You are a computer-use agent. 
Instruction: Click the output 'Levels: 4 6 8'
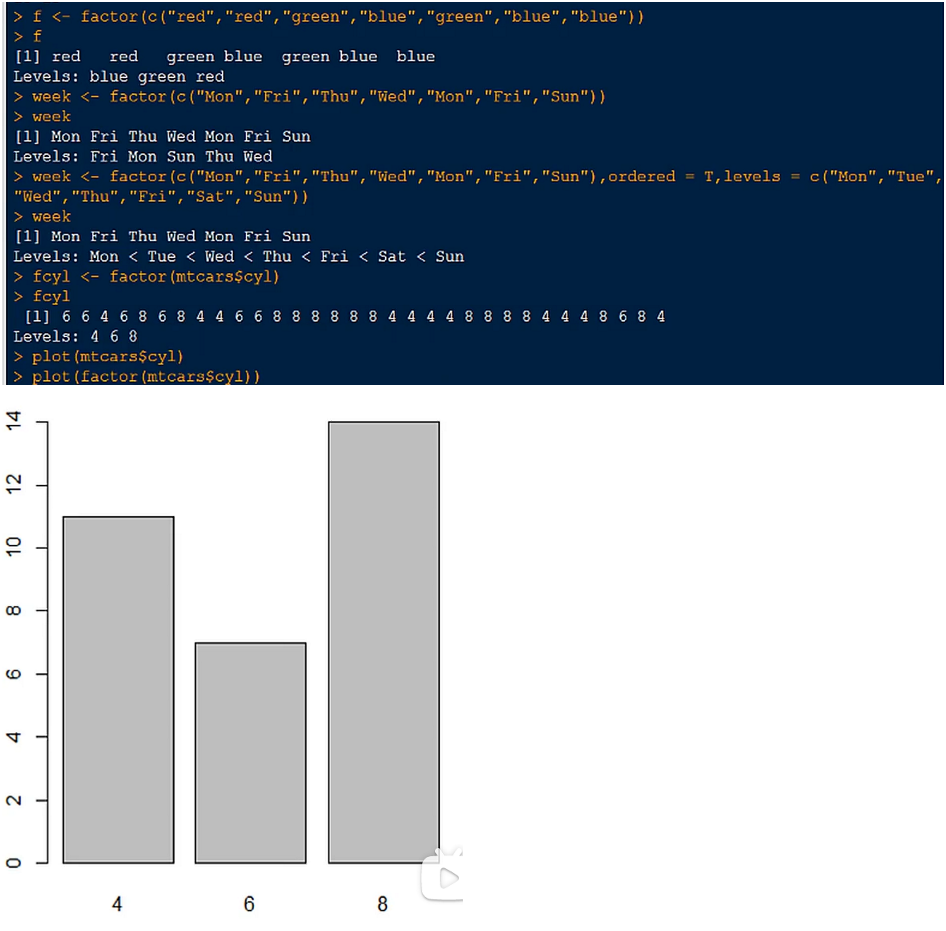coord(75,336)
